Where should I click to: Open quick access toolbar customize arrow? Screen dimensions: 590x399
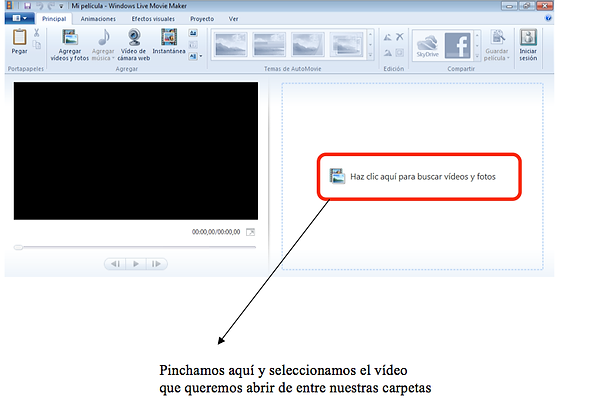[x=61, y=6]
